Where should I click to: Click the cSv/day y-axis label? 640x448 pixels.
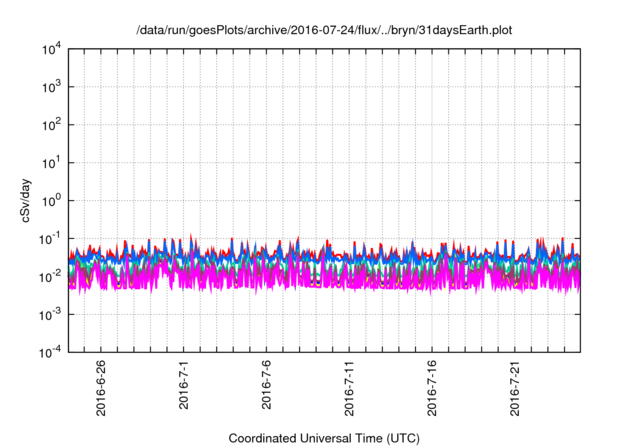[x=26, y=200]
